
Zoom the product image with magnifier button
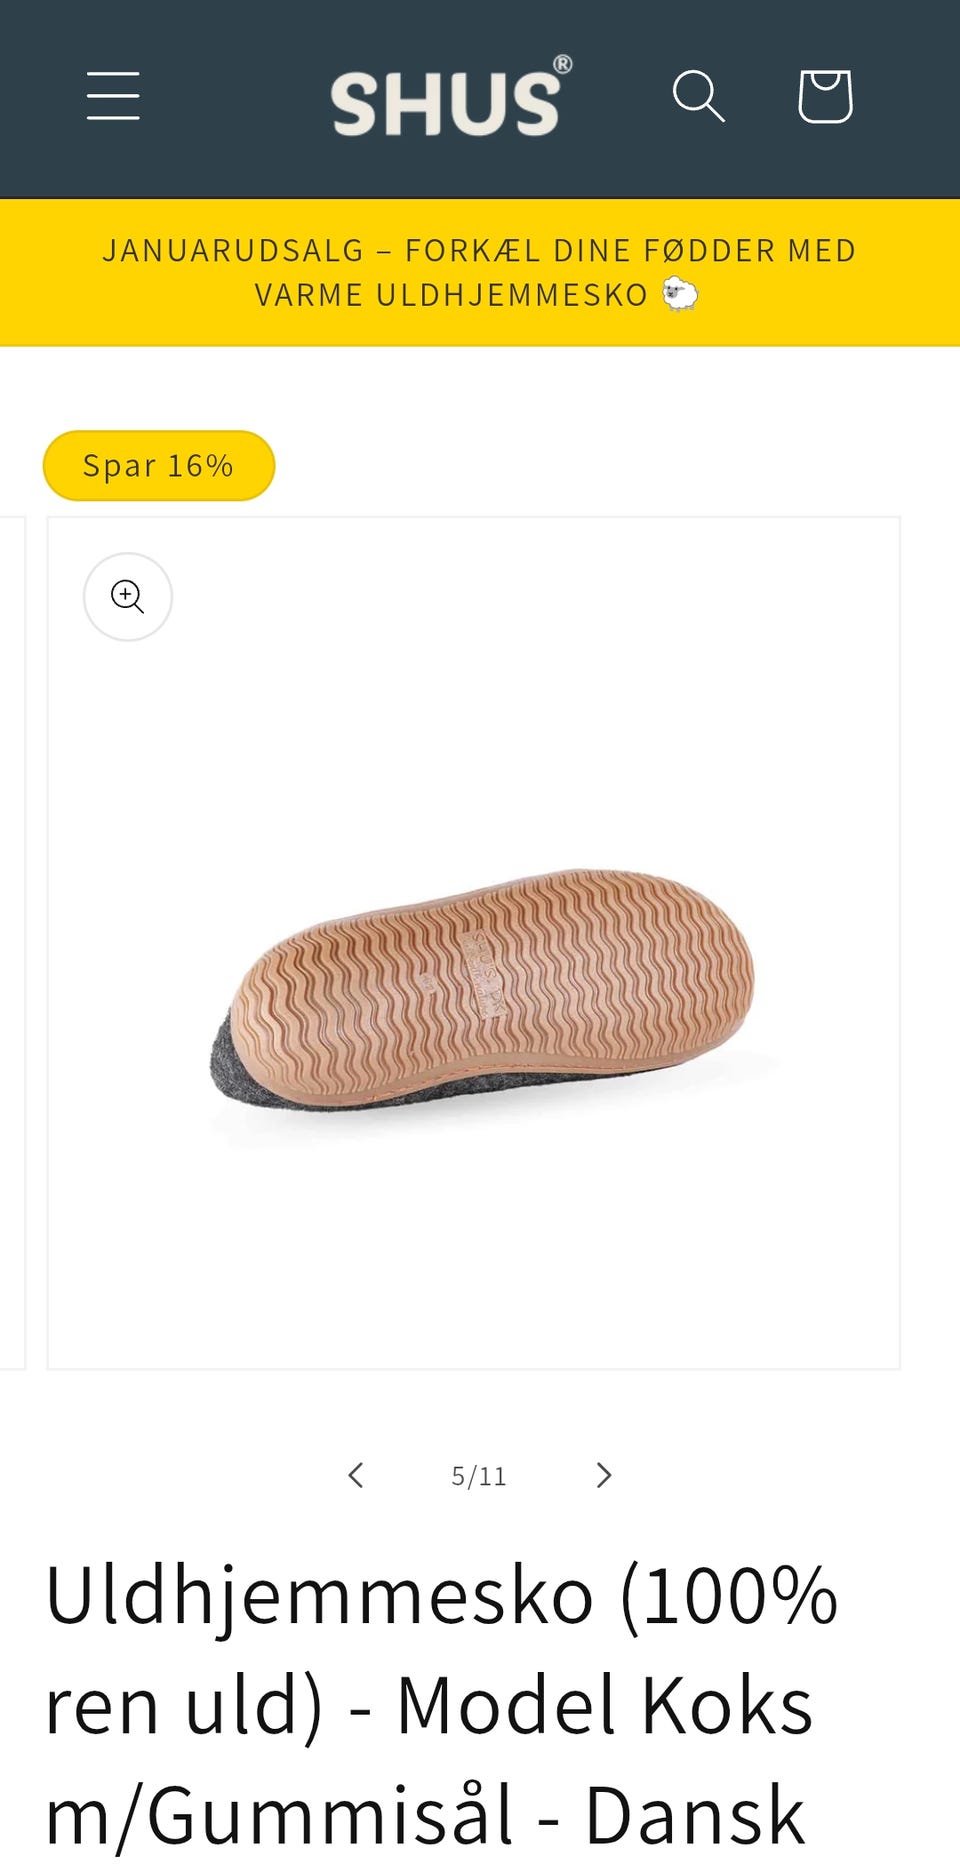click(x=128, y=597)
